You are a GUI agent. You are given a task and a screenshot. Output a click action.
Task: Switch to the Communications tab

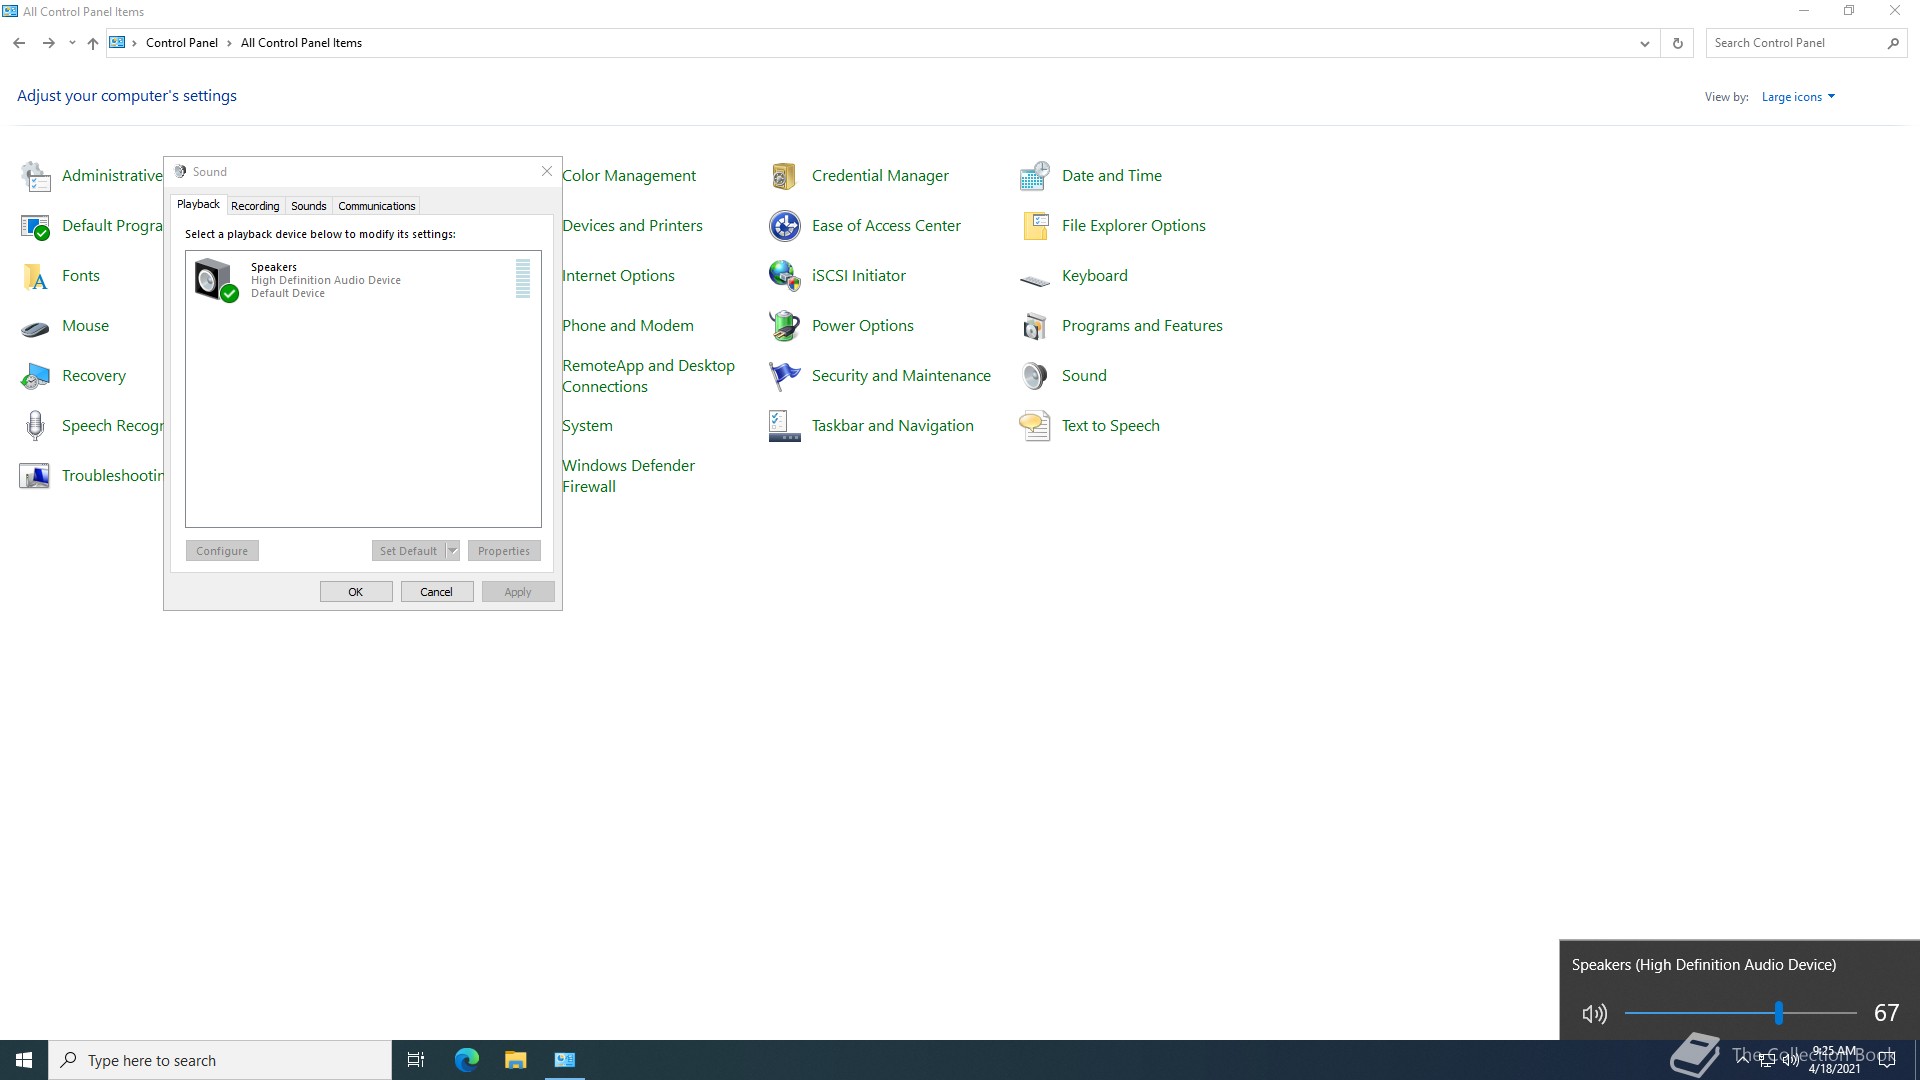coord(376,206)
